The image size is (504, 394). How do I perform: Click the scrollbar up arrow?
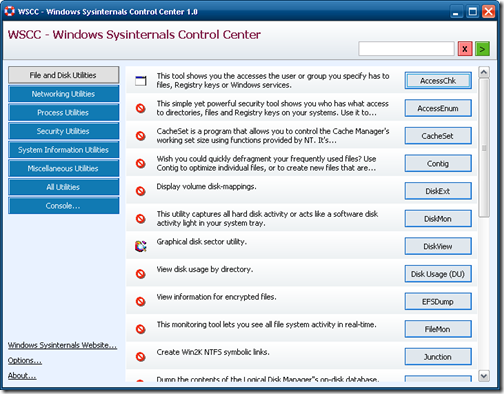point(484,72)
